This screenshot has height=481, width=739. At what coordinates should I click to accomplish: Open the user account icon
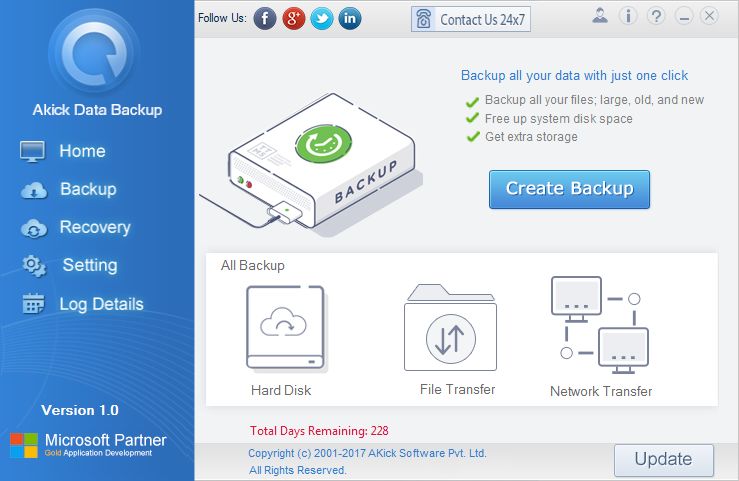tap(599, 16)
